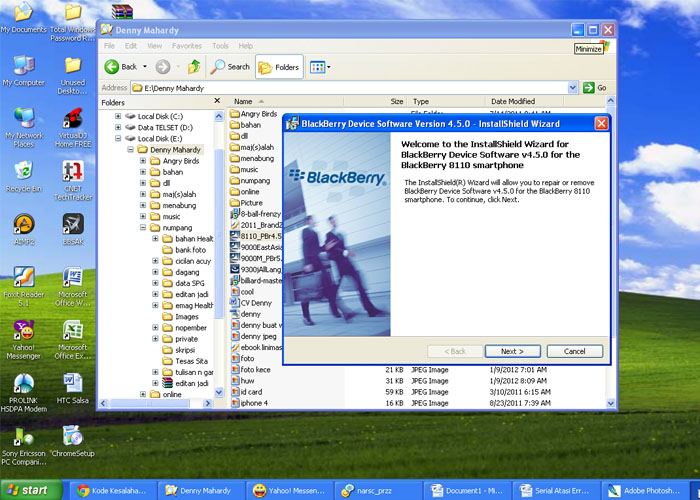The height and width of the screenshot is (500, 700).
Task: Open Recycle Bin on the desktop
Action: (x=22, y=177)
